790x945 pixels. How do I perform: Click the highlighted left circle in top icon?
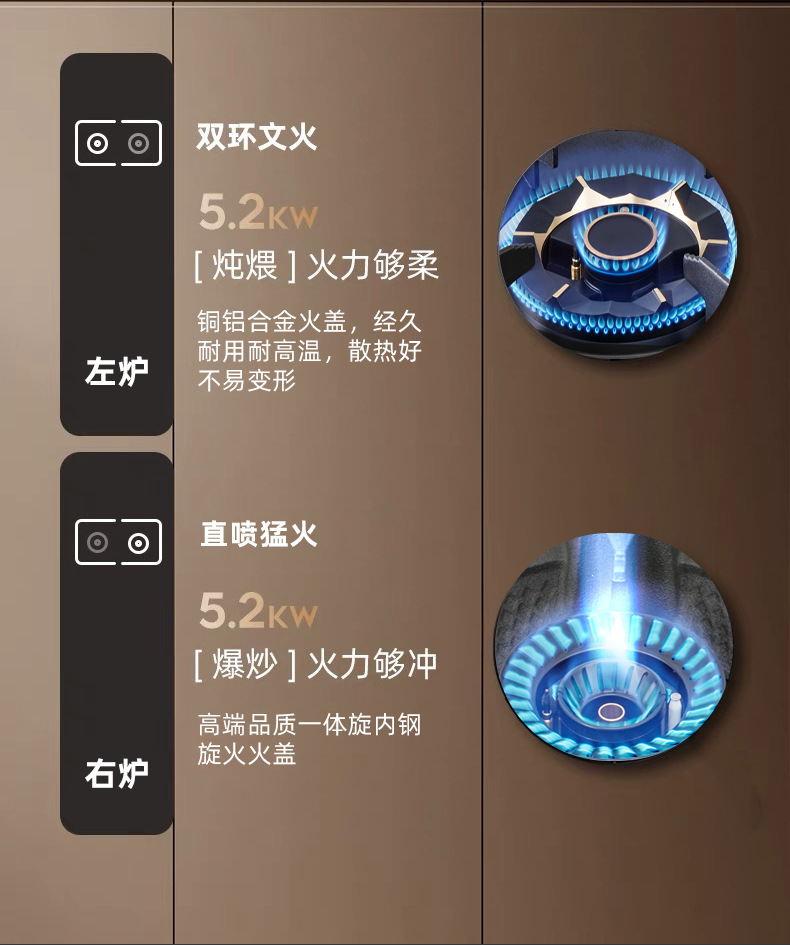[x=97, y=143]
